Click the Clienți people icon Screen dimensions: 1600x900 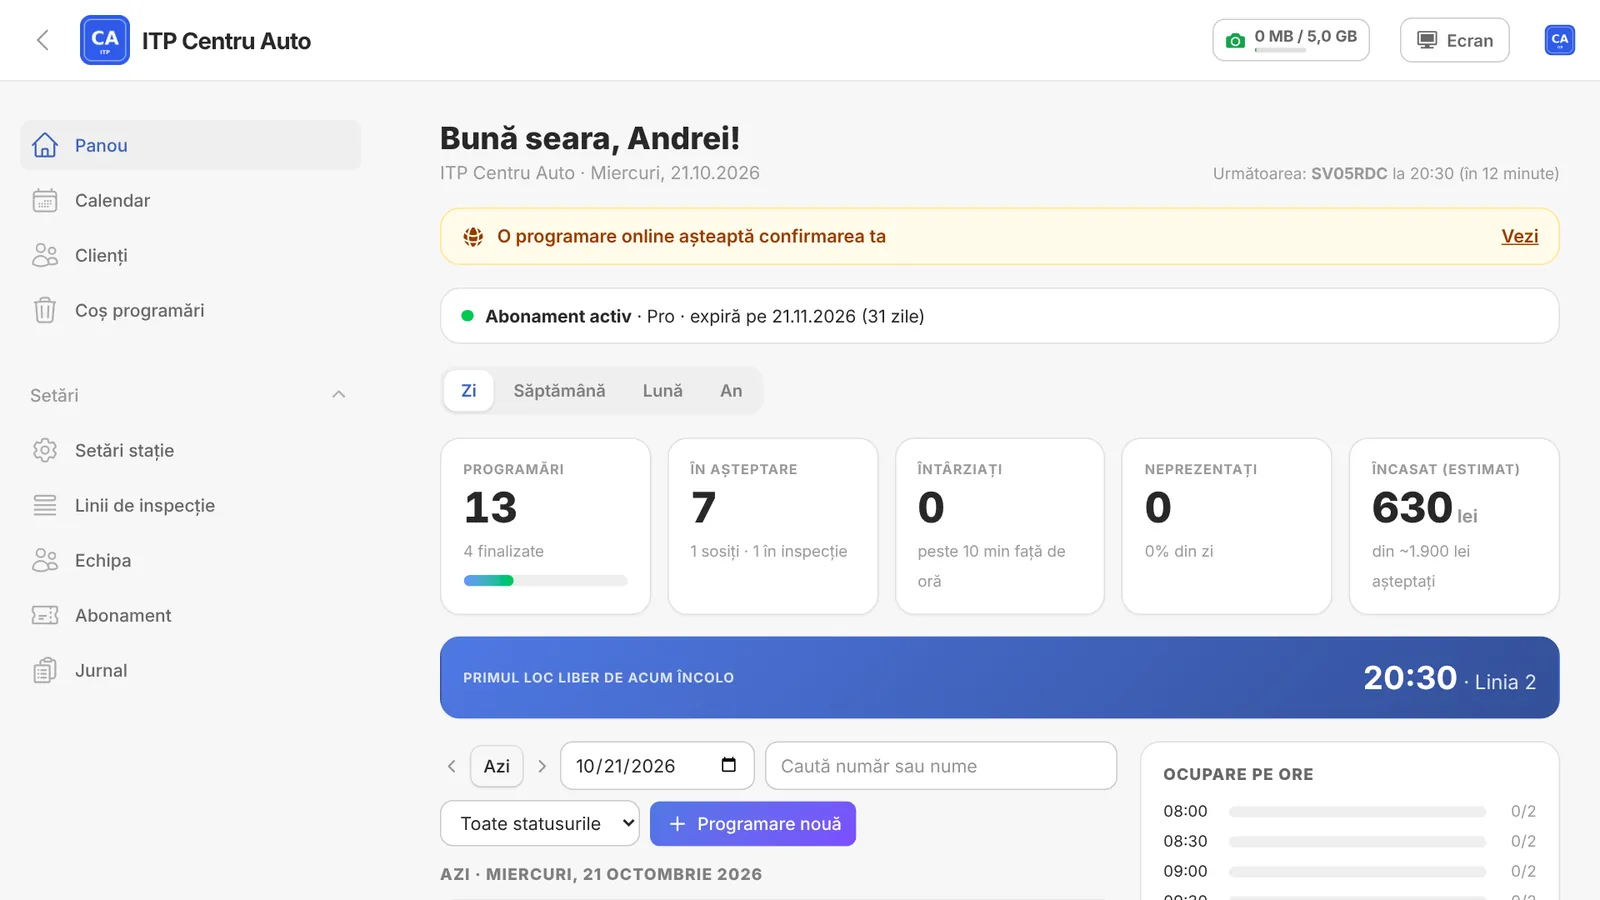tap(45, 255)
